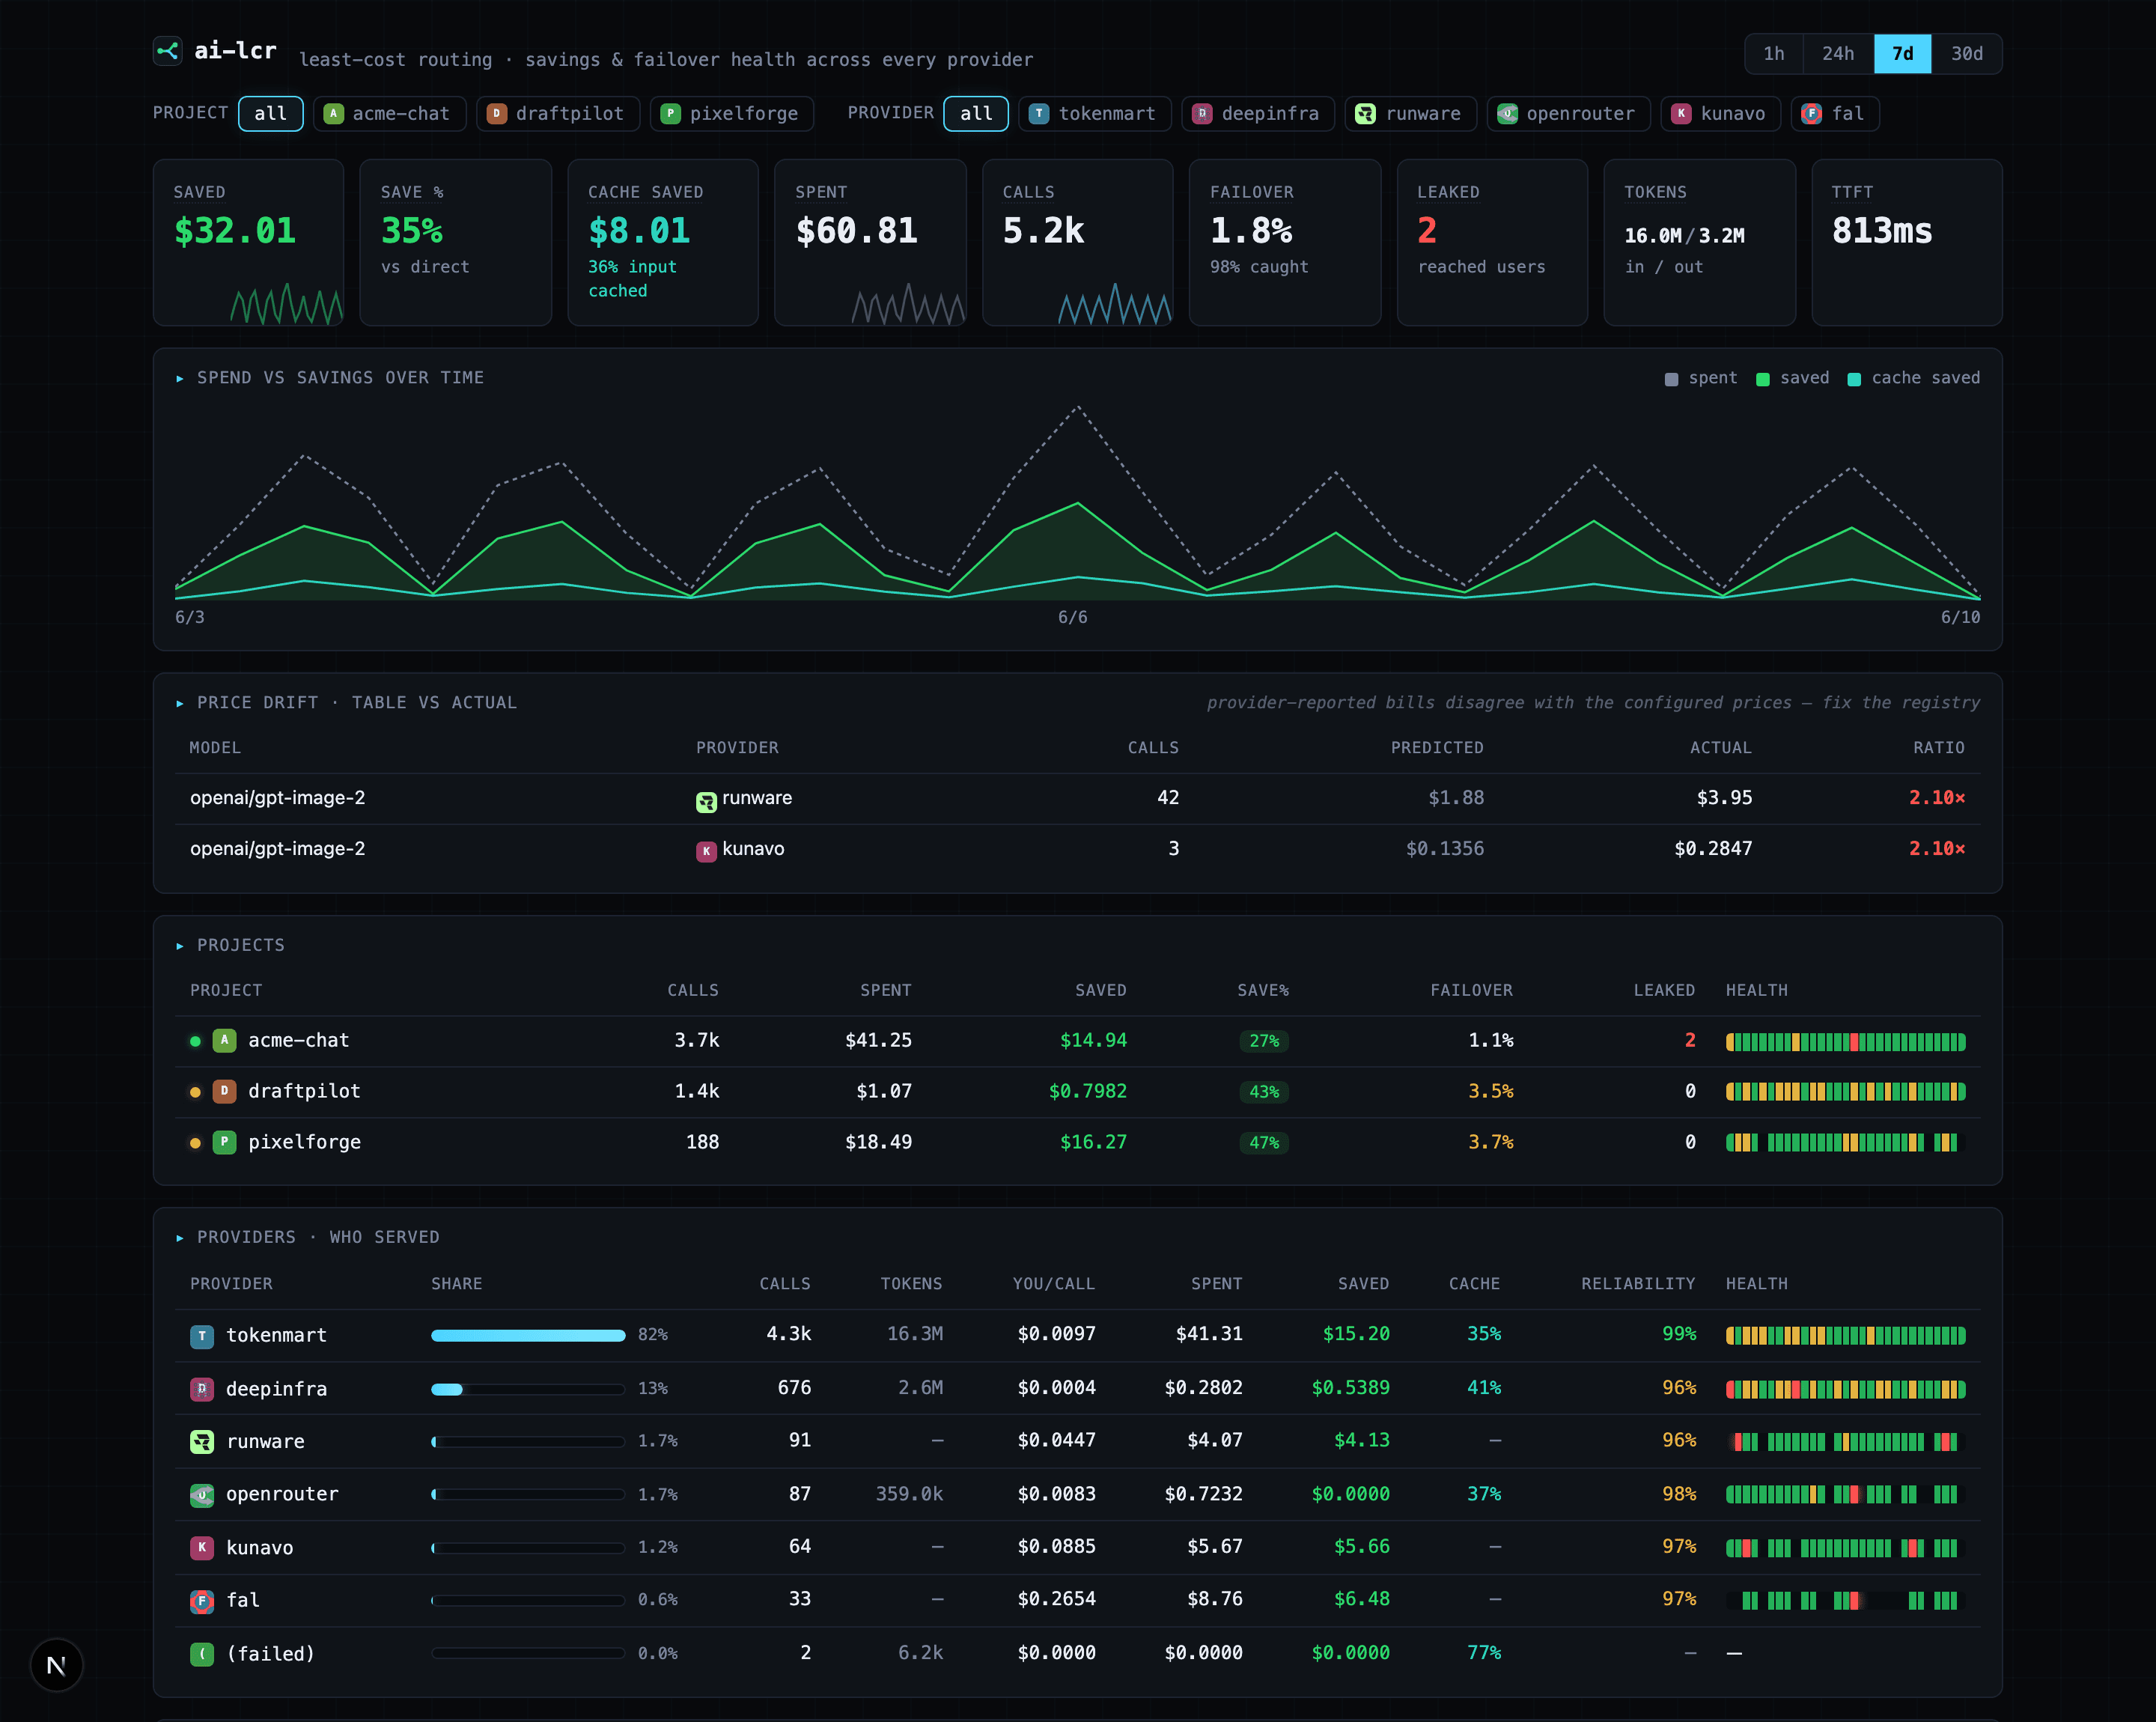Switch time range to 24h
The height and width of the screenshot is (1722, 2156).
1838,54
